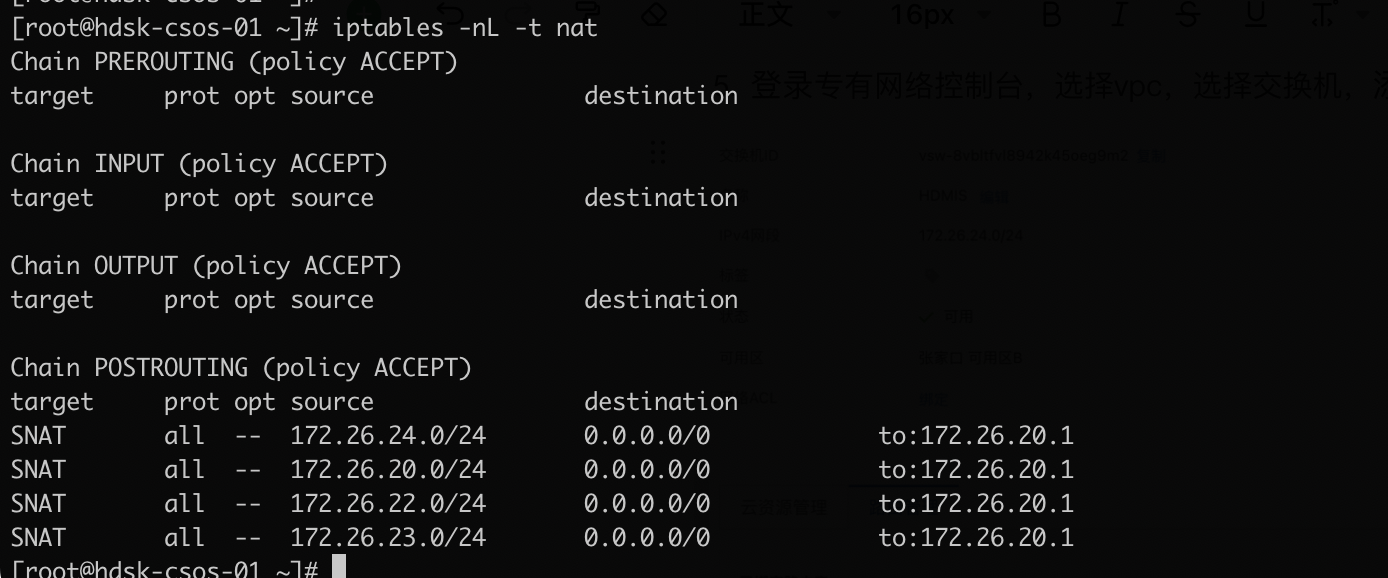
Task: Switch to the 云资源管理 tab
Action: click(x=784, y=508)
